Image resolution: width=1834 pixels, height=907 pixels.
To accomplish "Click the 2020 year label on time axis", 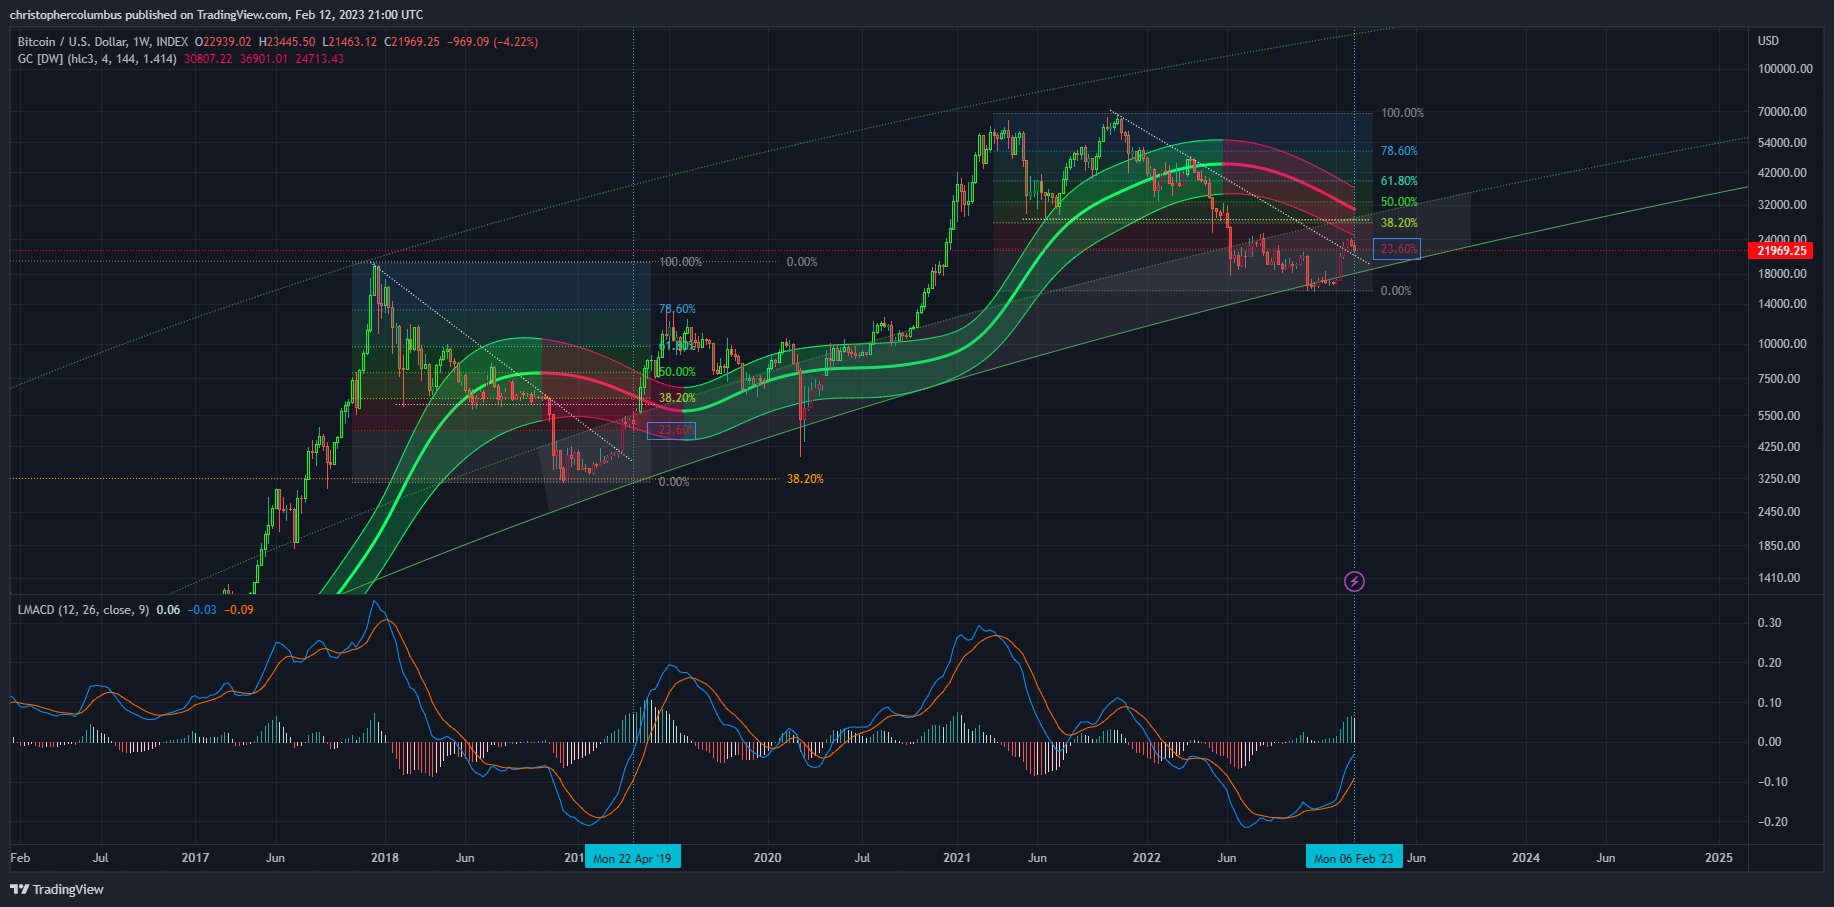I will [x=767, y=858].
